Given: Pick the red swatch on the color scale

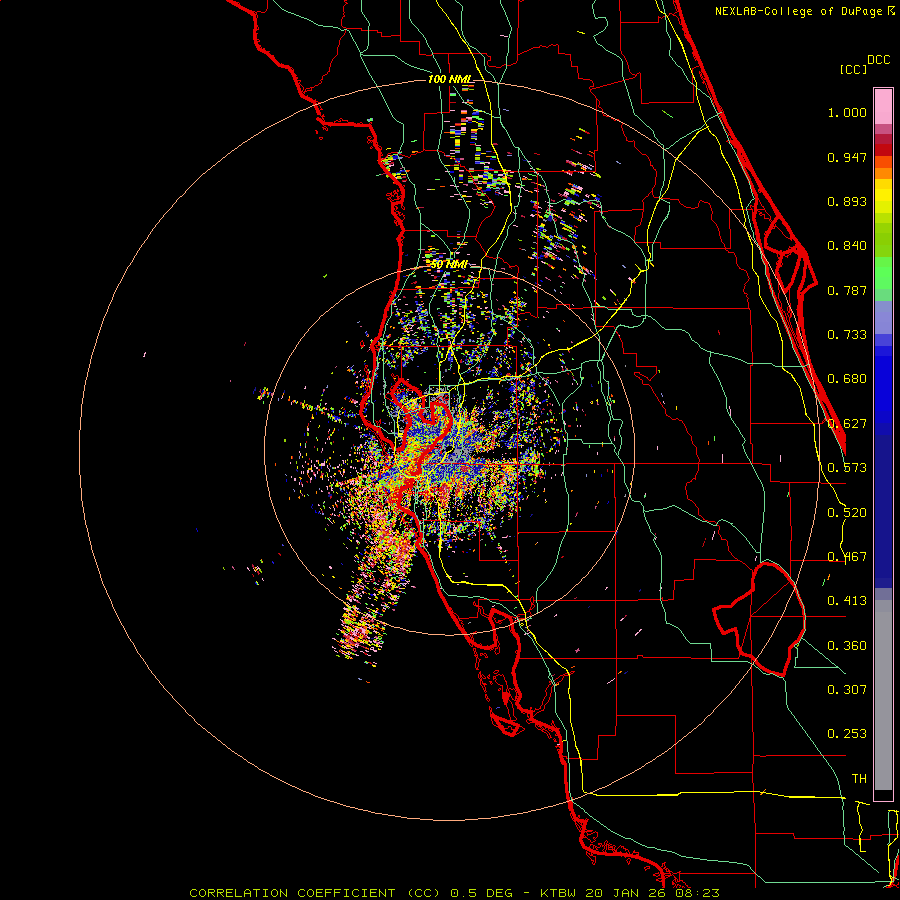Looking at the screenshot, I should point(883,150).
